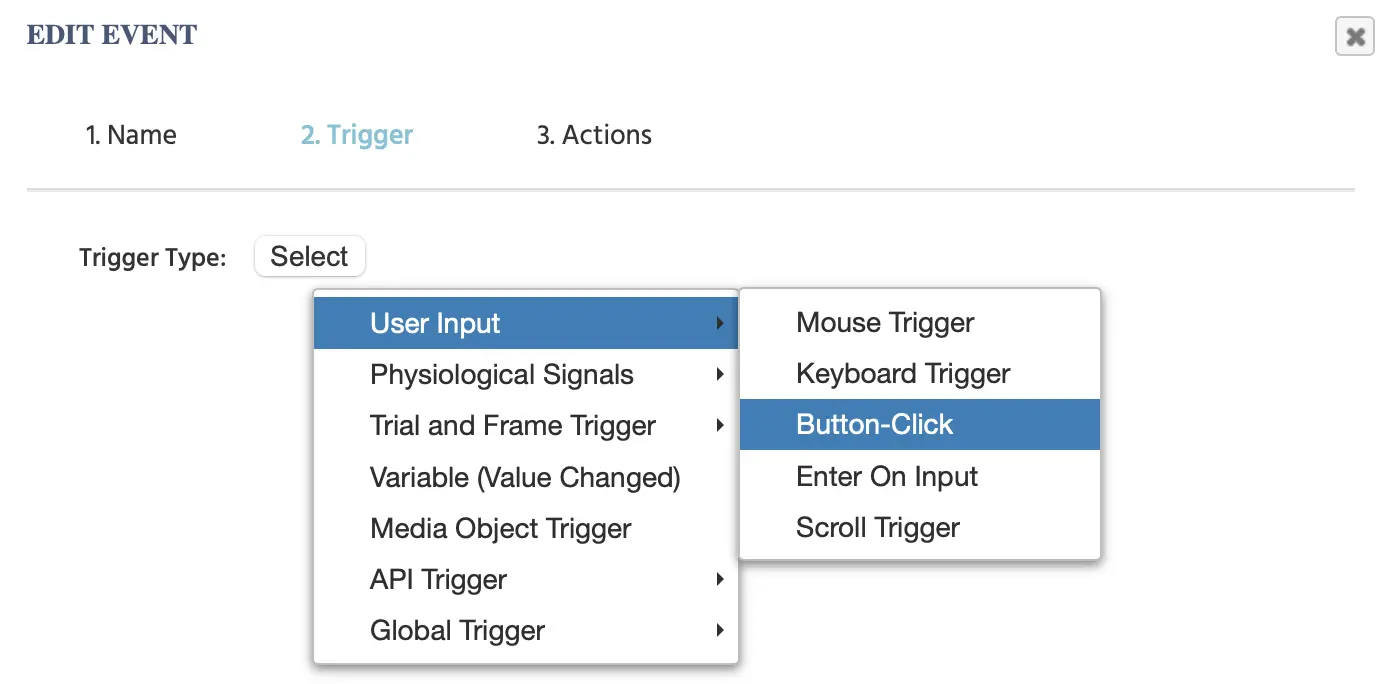The height and width of the screenshot is (684, 1384).
Task: Click arrow beside API Trigger
Action: tap(719, 580)
